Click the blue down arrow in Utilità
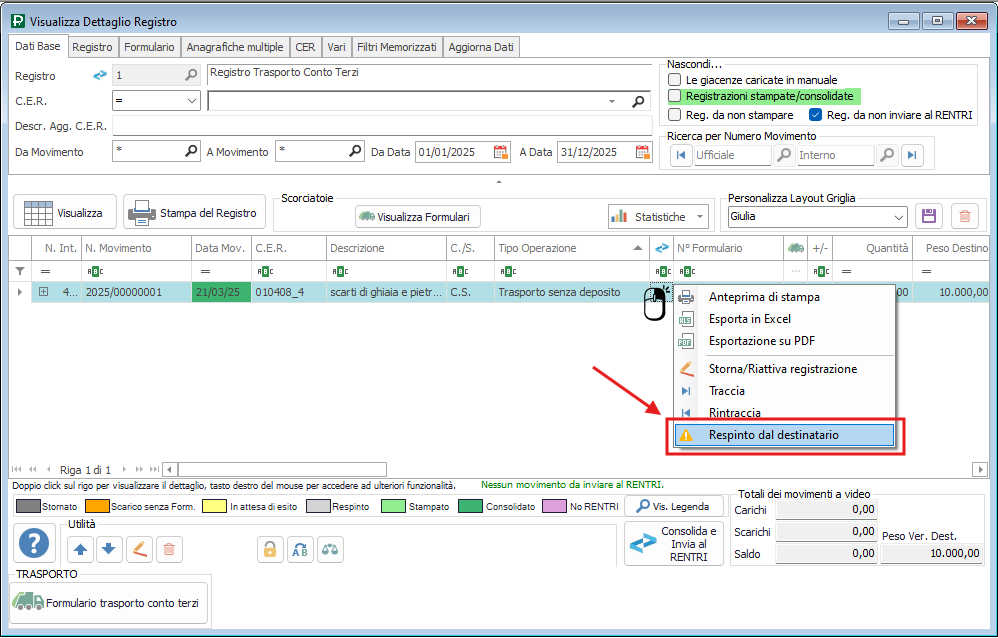Viewport: 998px width, 638px height. tap(110, 548)
